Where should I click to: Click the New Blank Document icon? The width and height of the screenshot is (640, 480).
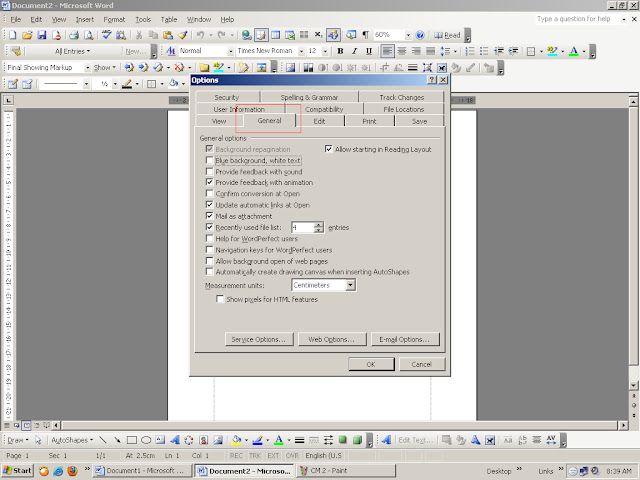(13, 35)
